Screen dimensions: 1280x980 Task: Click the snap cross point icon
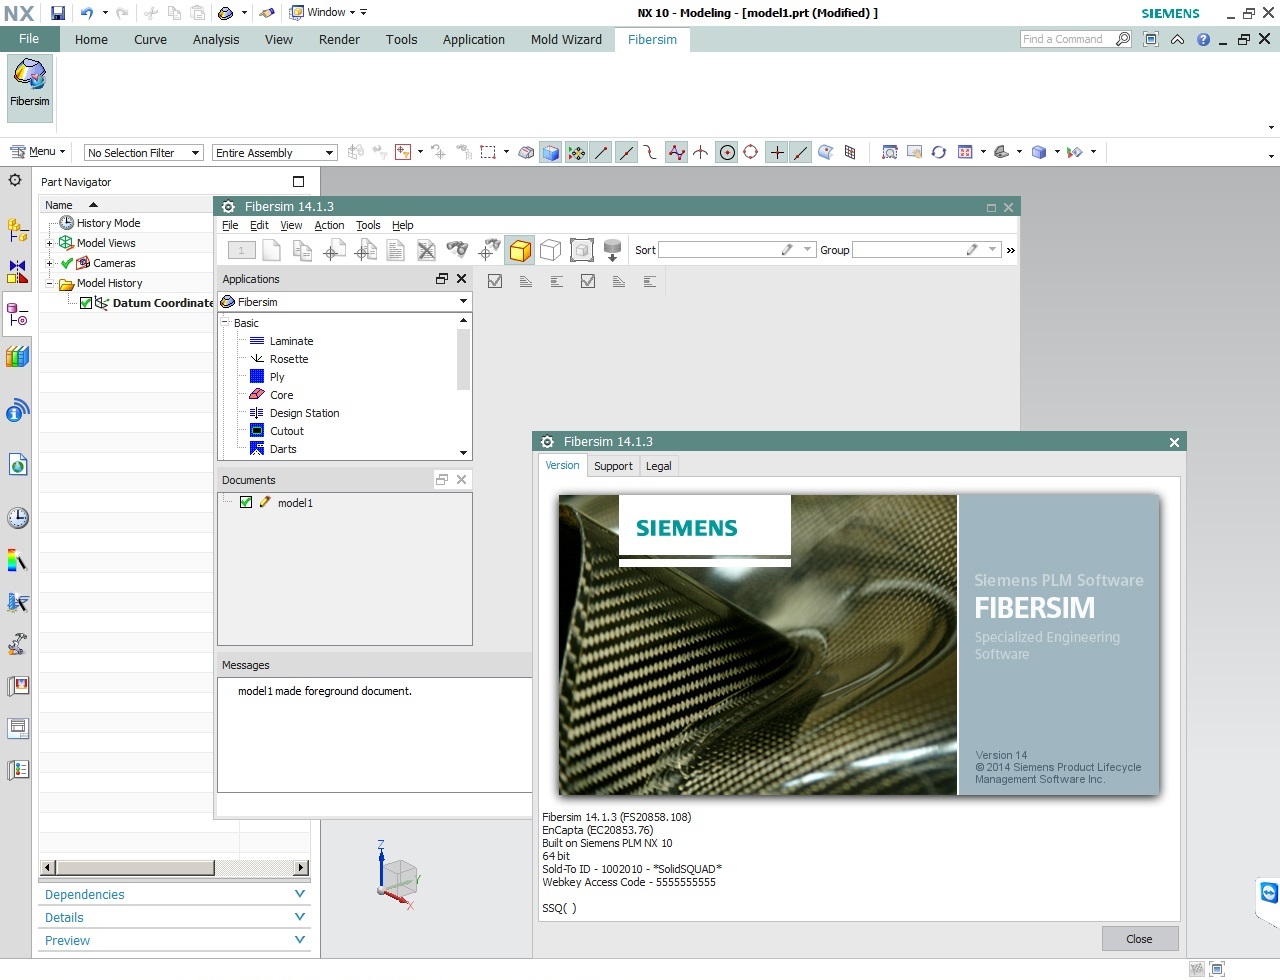[776, 152]
